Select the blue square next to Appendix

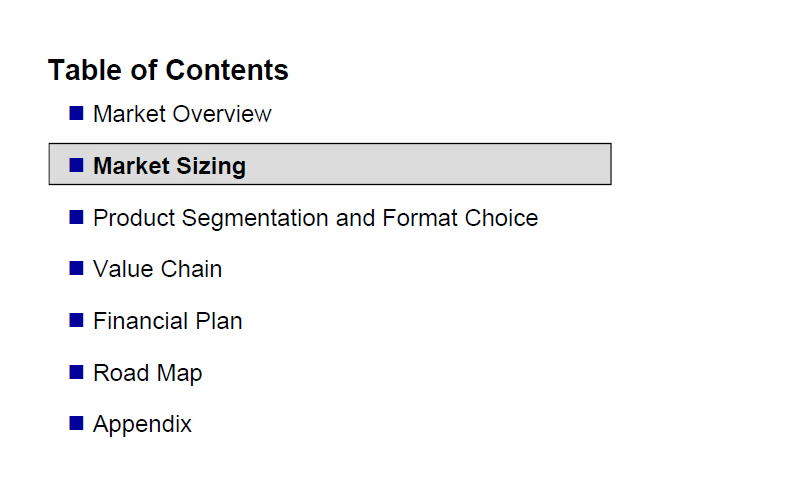coord(76,423)
